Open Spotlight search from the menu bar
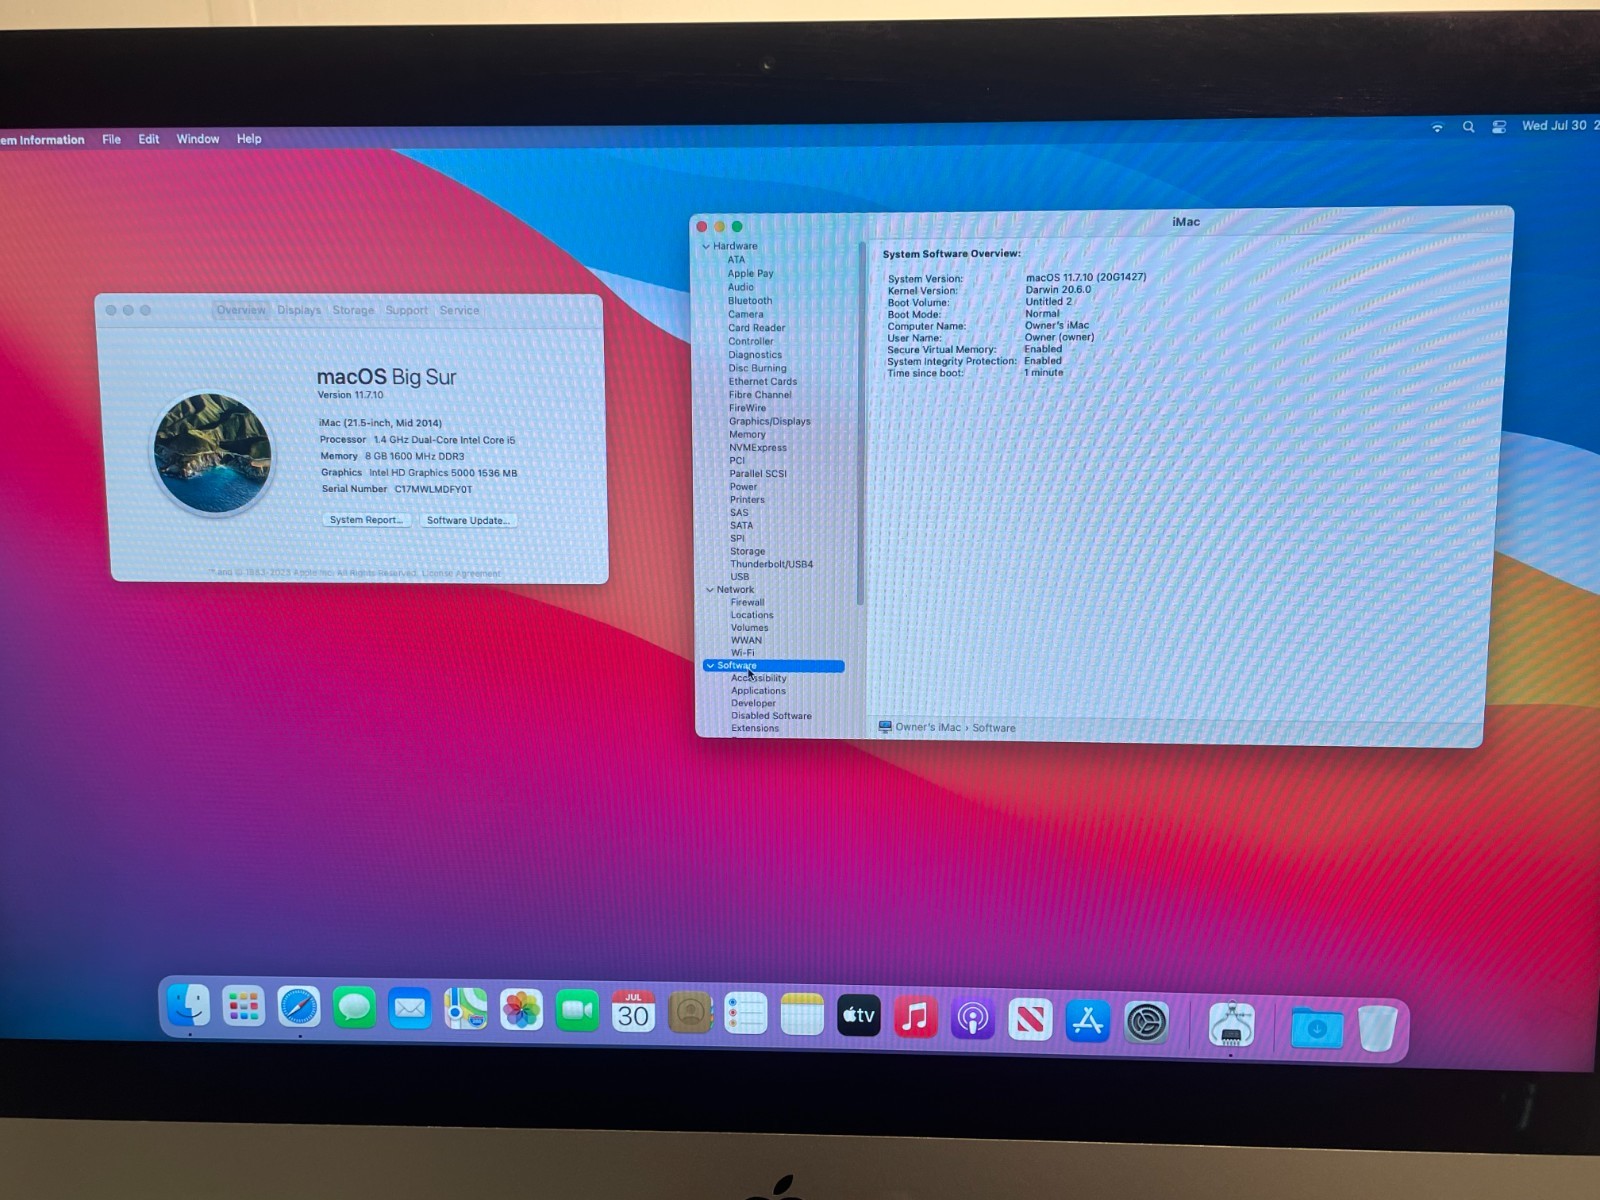Image resolution: width=1600 pixels, height=1200 pixels. [x=1468, y=127]
